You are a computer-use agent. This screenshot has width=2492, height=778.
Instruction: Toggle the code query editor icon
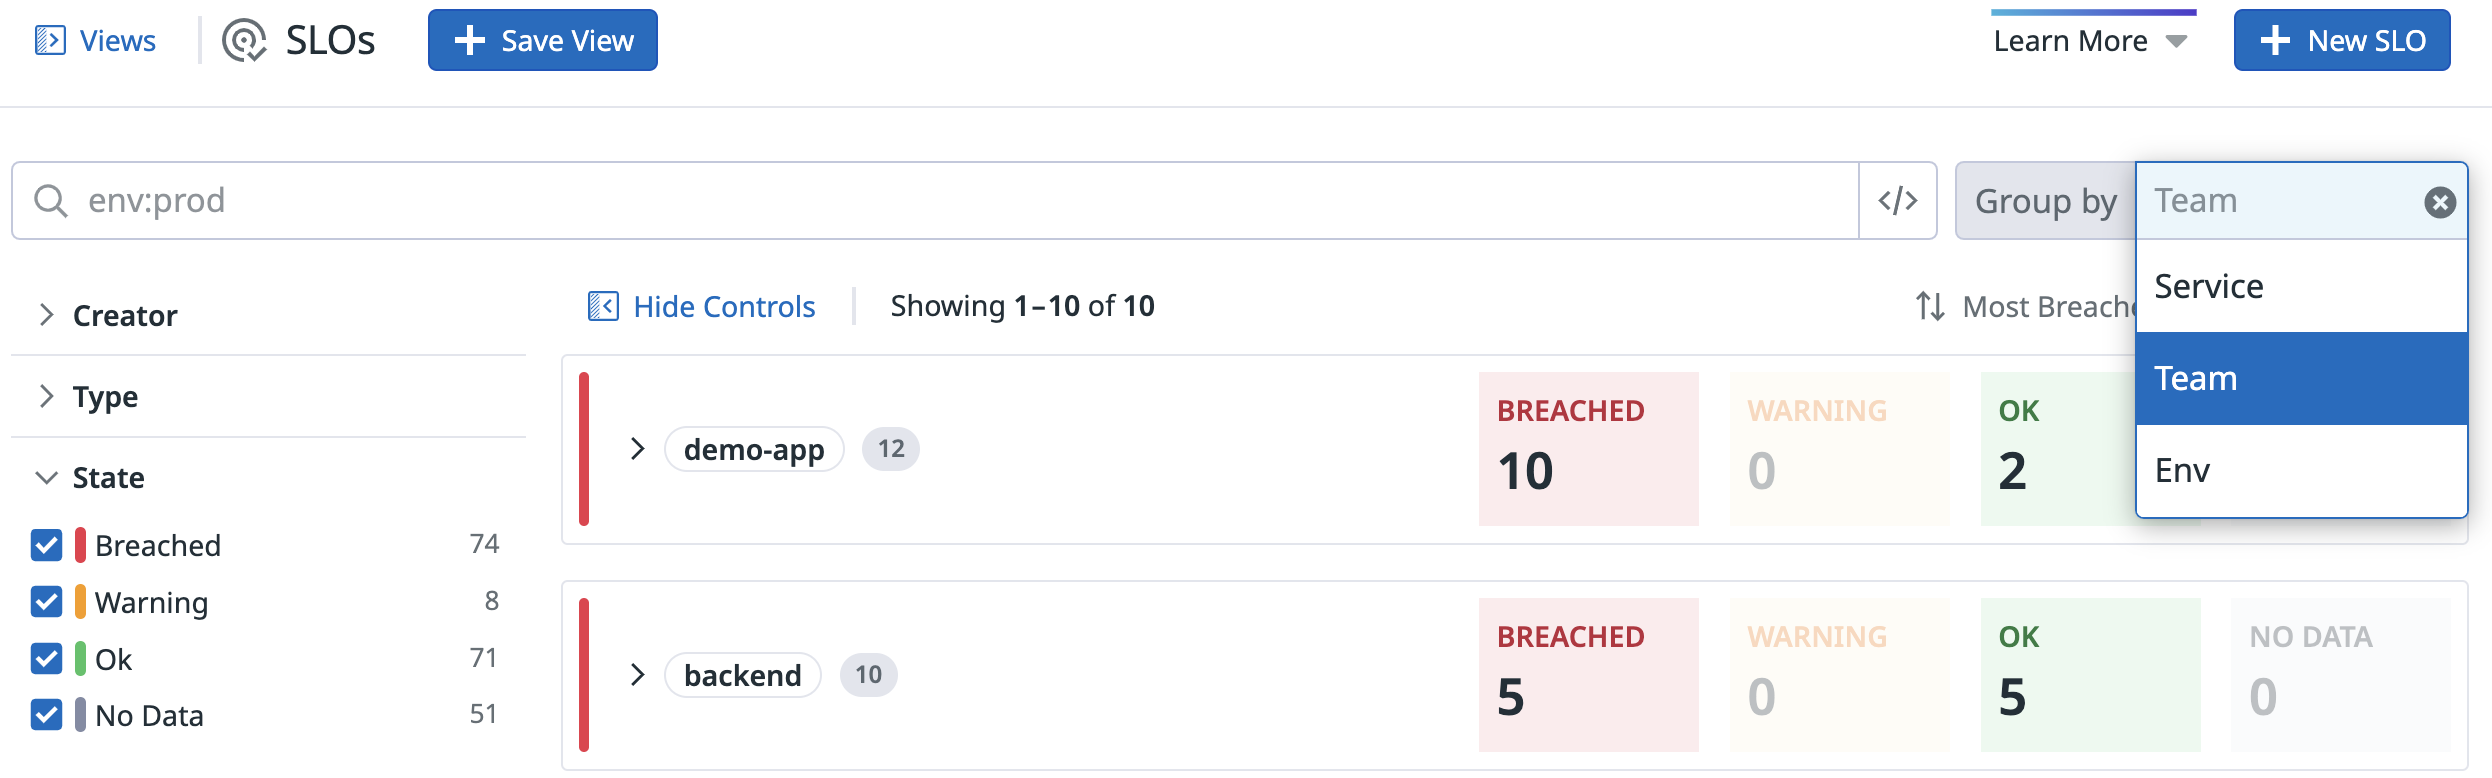coord(1897,200)
